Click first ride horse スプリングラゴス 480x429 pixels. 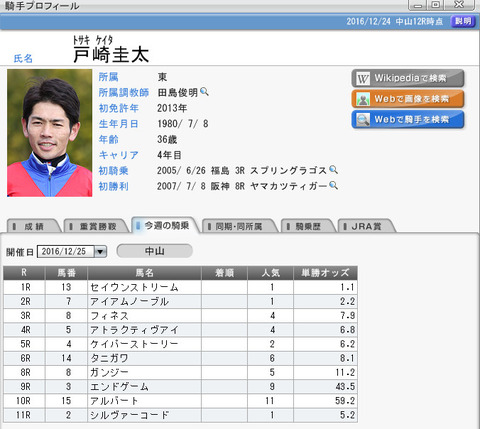click(288, 170)
